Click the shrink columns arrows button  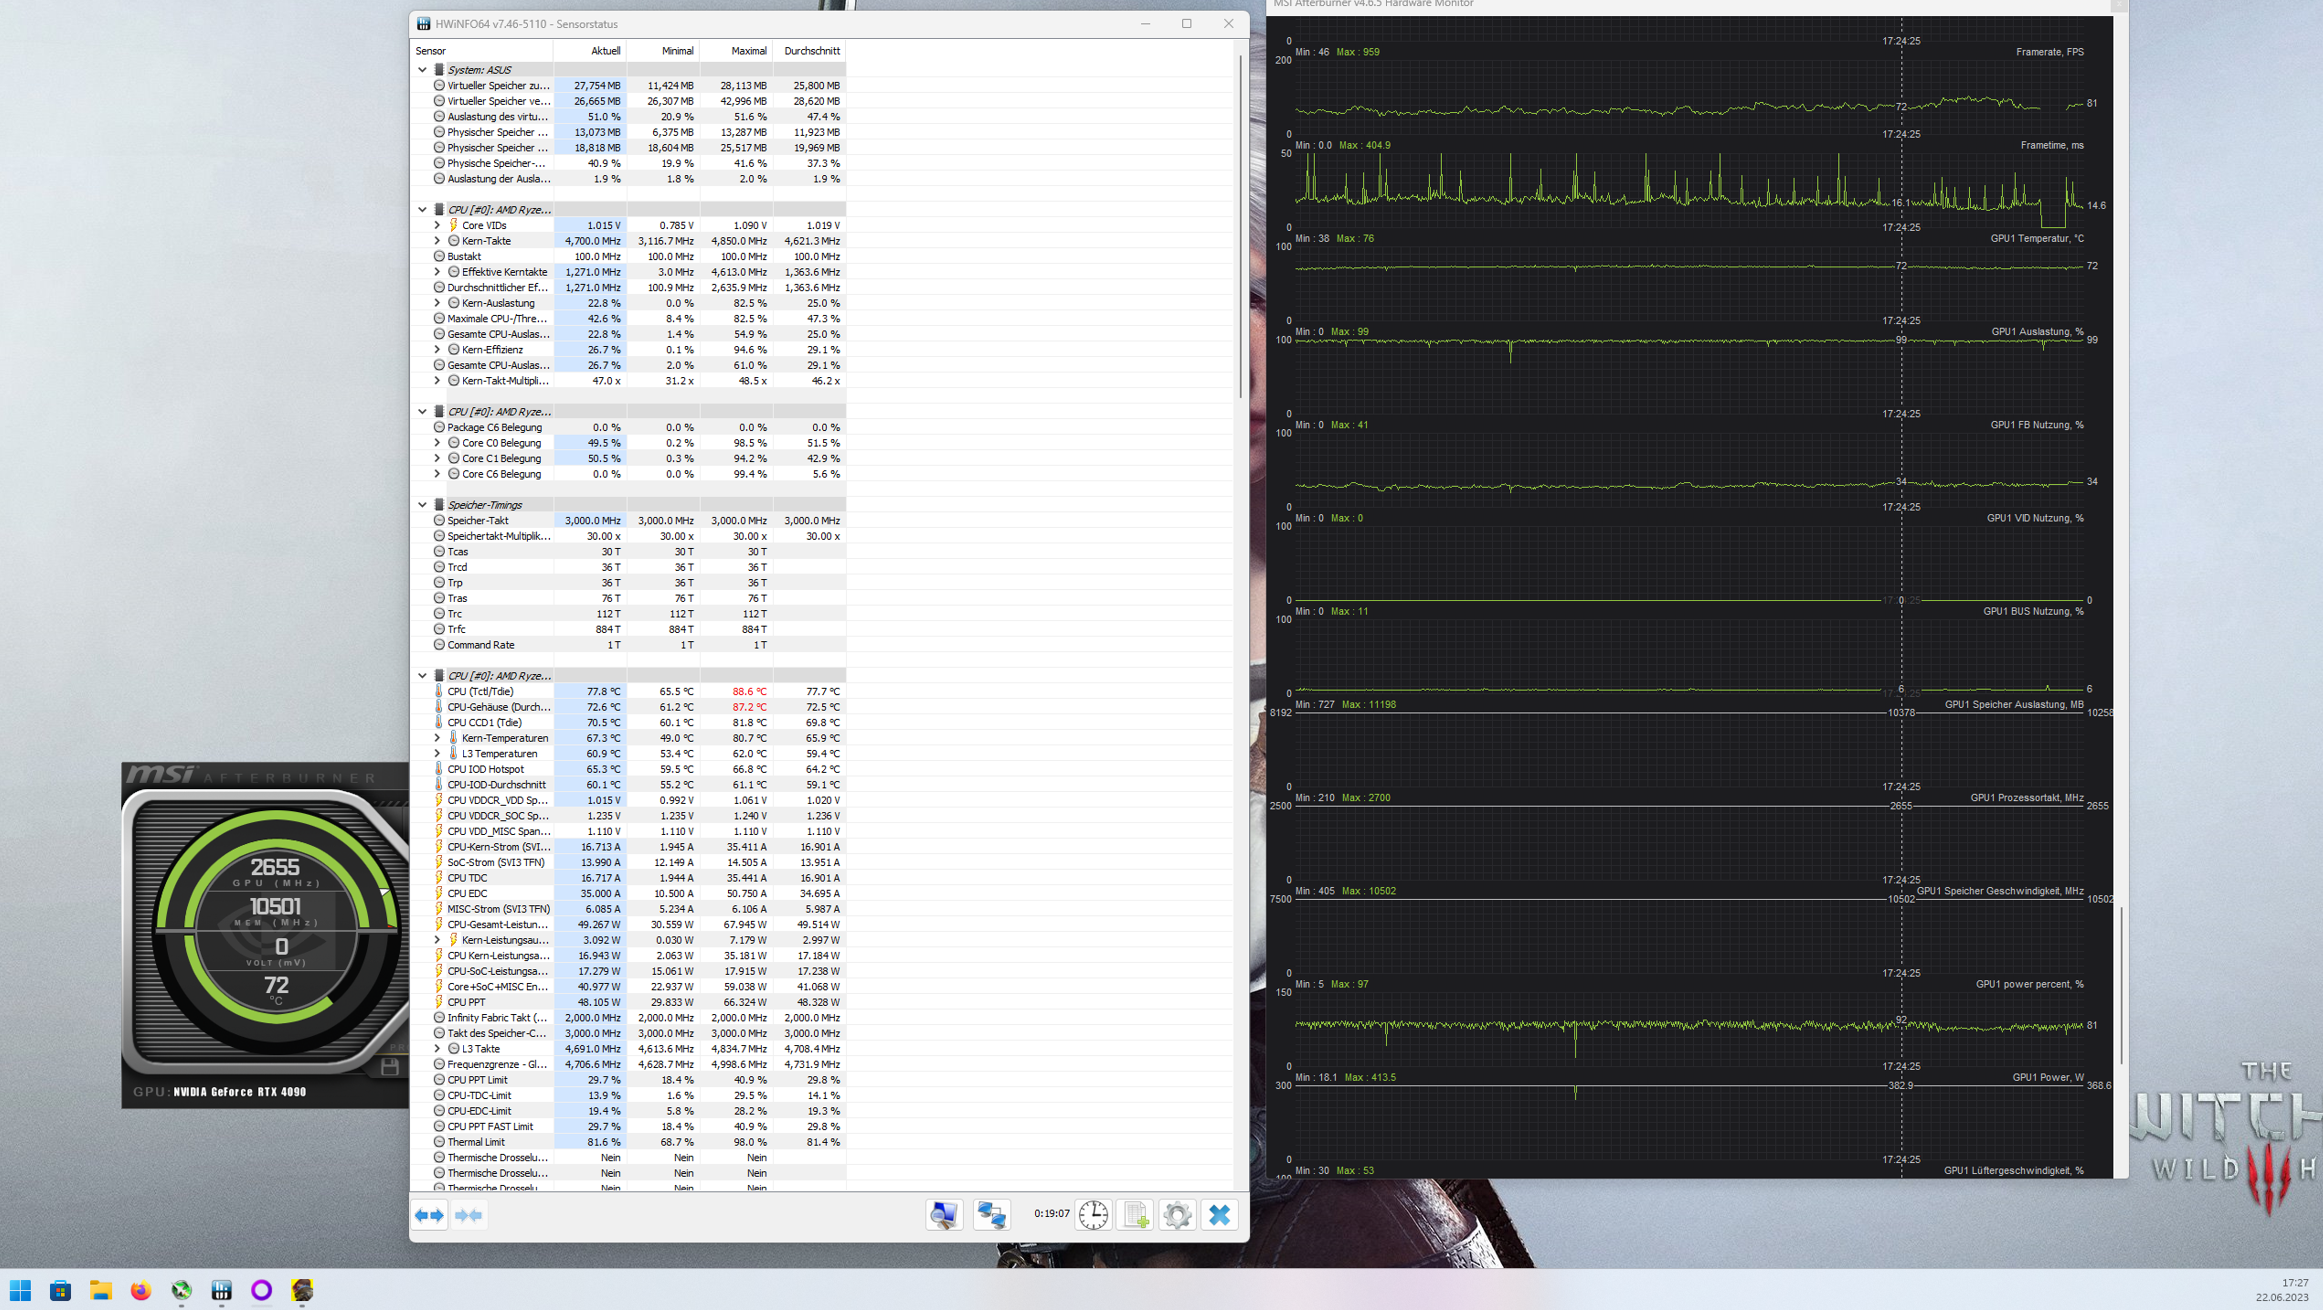point(469,1215)
